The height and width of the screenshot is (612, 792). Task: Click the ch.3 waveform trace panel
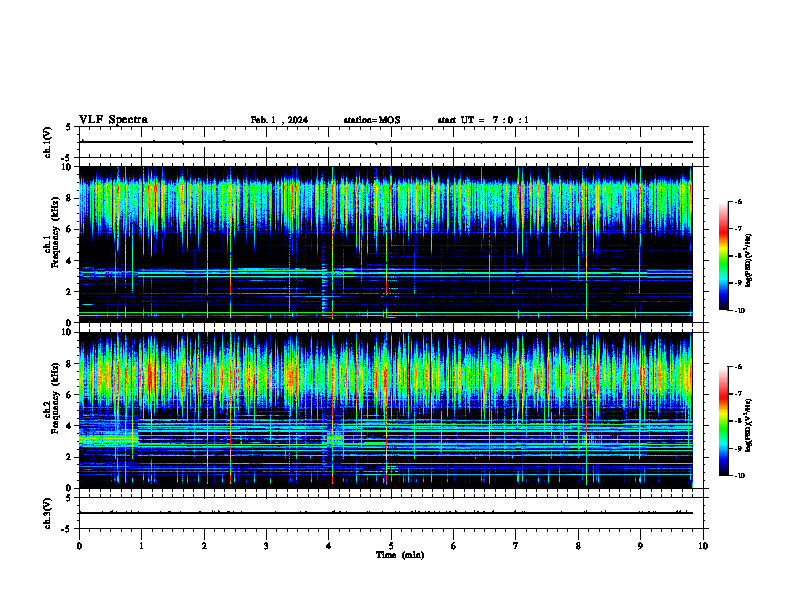[x=391, y=513]
